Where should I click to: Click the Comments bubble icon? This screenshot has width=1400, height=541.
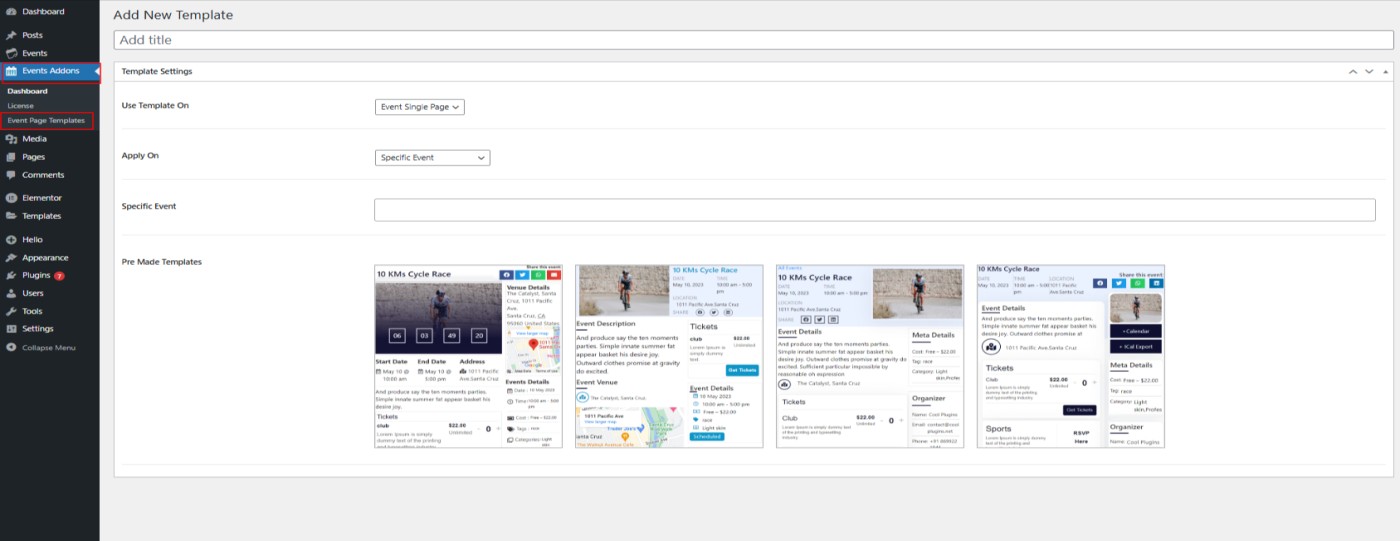click(x=11, y=175)
